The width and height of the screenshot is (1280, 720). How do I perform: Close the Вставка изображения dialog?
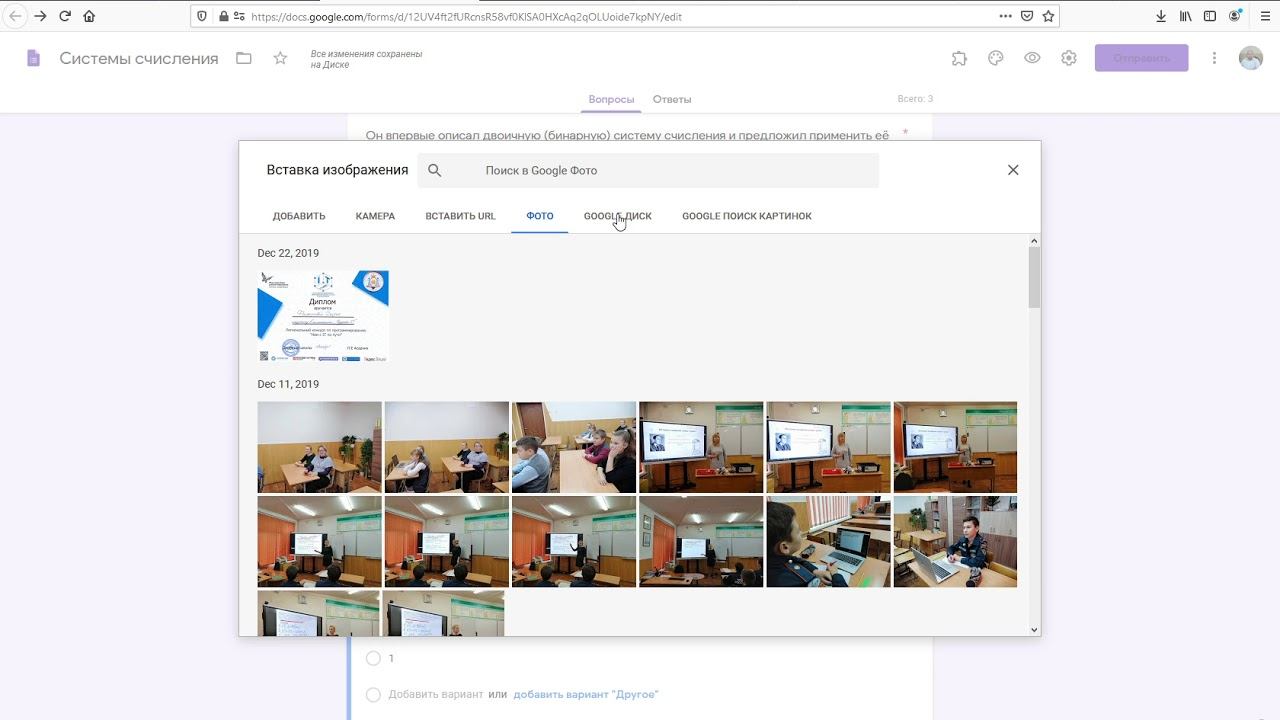pyautogui.click(x=1013, y=170)
